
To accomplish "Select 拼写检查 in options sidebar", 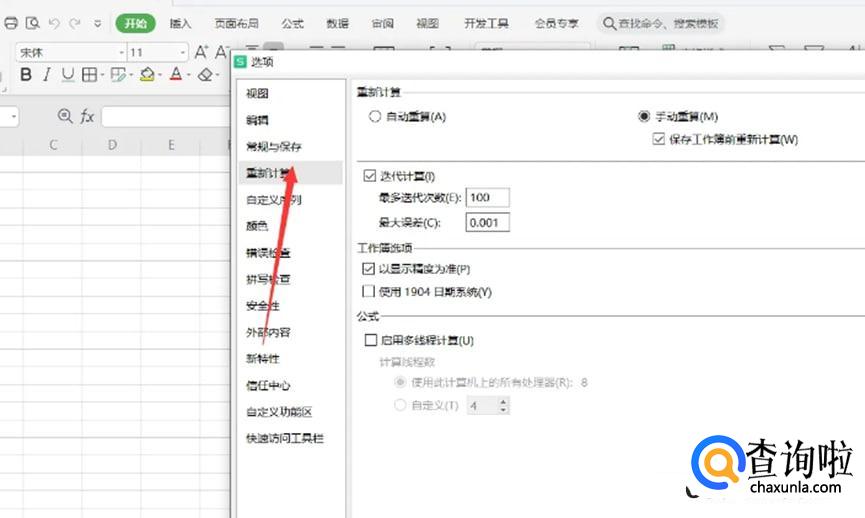I will point(268,280).
